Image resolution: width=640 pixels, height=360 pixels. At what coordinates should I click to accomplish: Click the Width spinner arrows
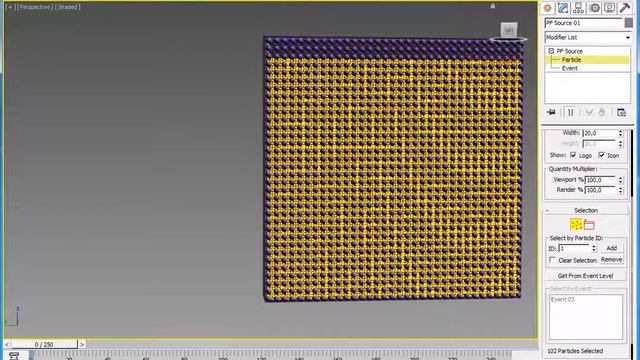point(620,133)
